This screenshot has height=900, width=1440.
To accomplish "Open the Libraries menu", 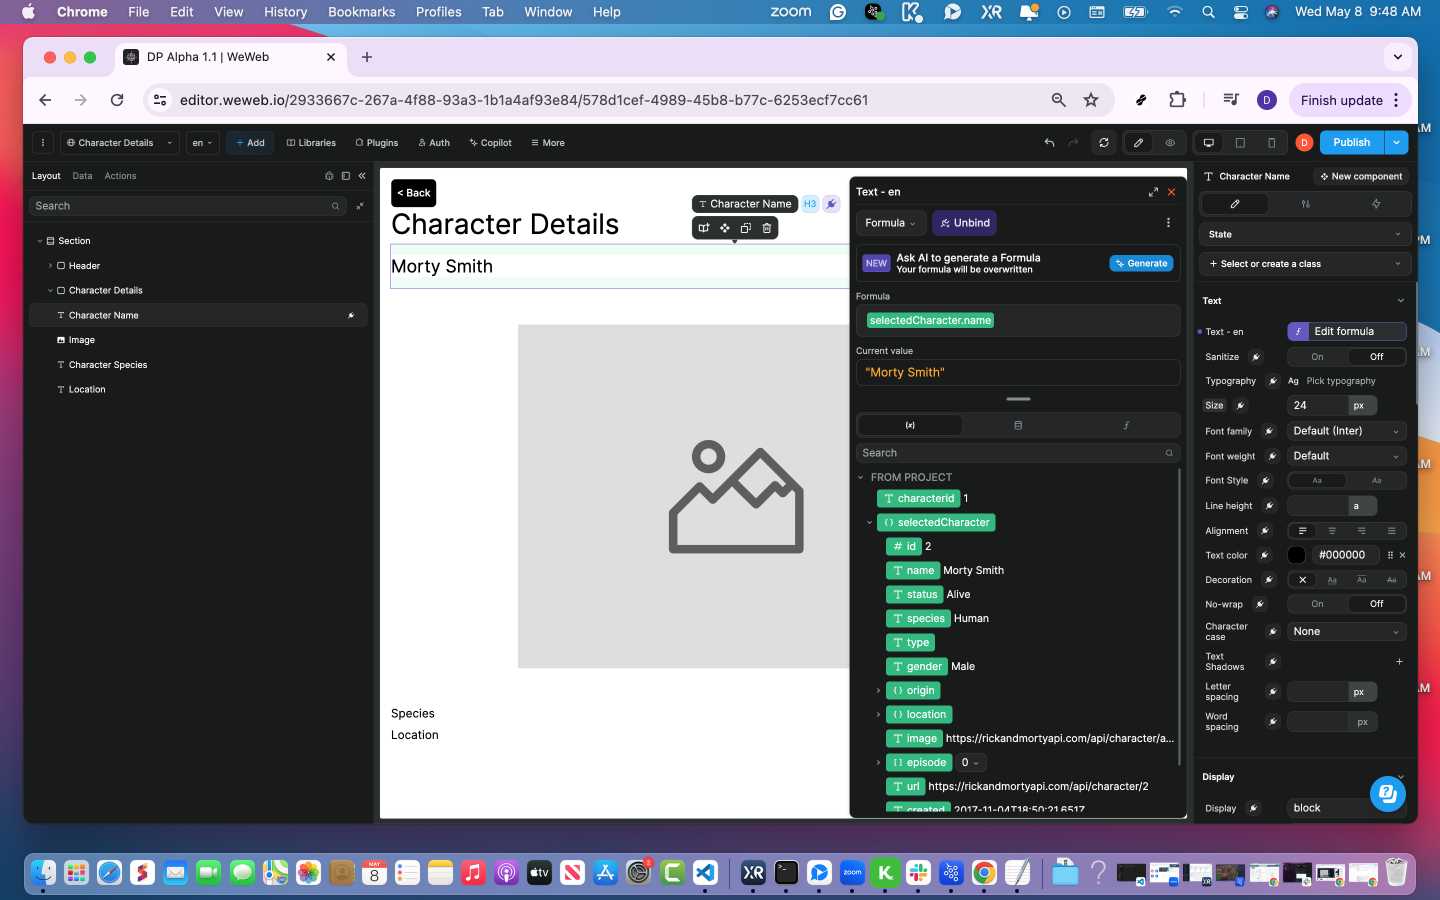I will 311,143.
